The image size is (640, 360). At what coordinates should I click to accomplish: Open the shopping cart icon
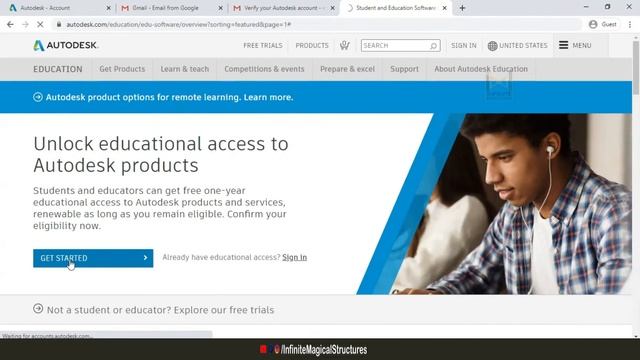(344, 45)
